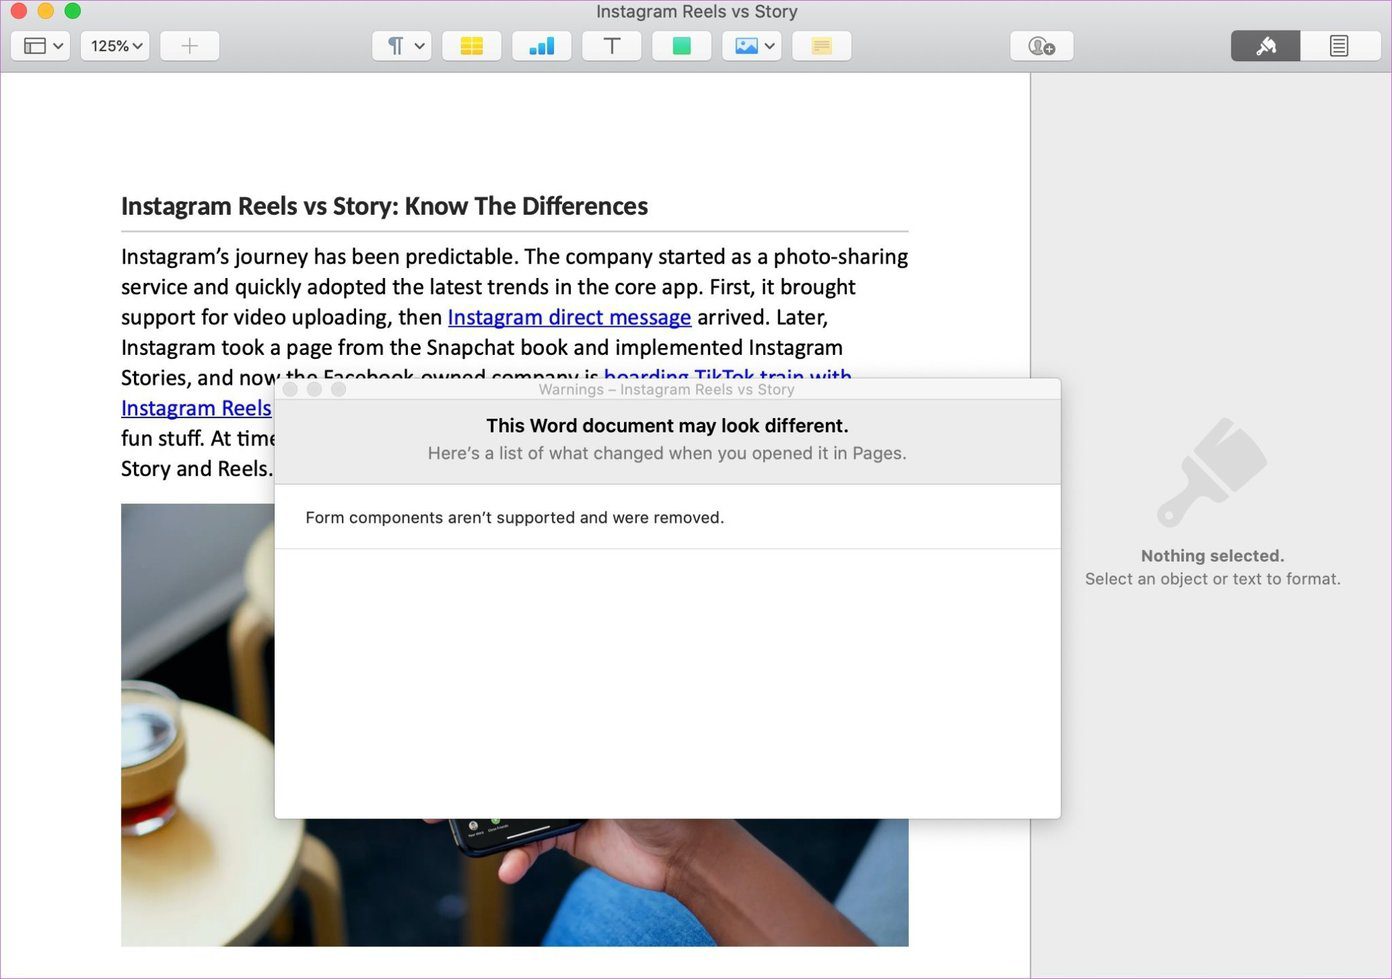Insert a chart using Chart icon
1392x979 pixels.
point(541,46)
